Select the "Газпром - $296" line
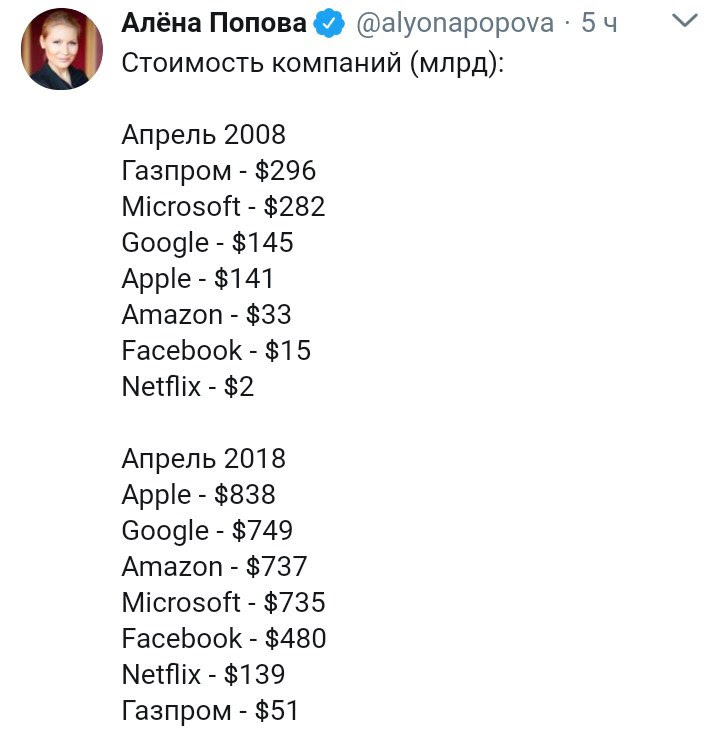The width and height of the screenshot is (720, 743). (x=218, y=171)
